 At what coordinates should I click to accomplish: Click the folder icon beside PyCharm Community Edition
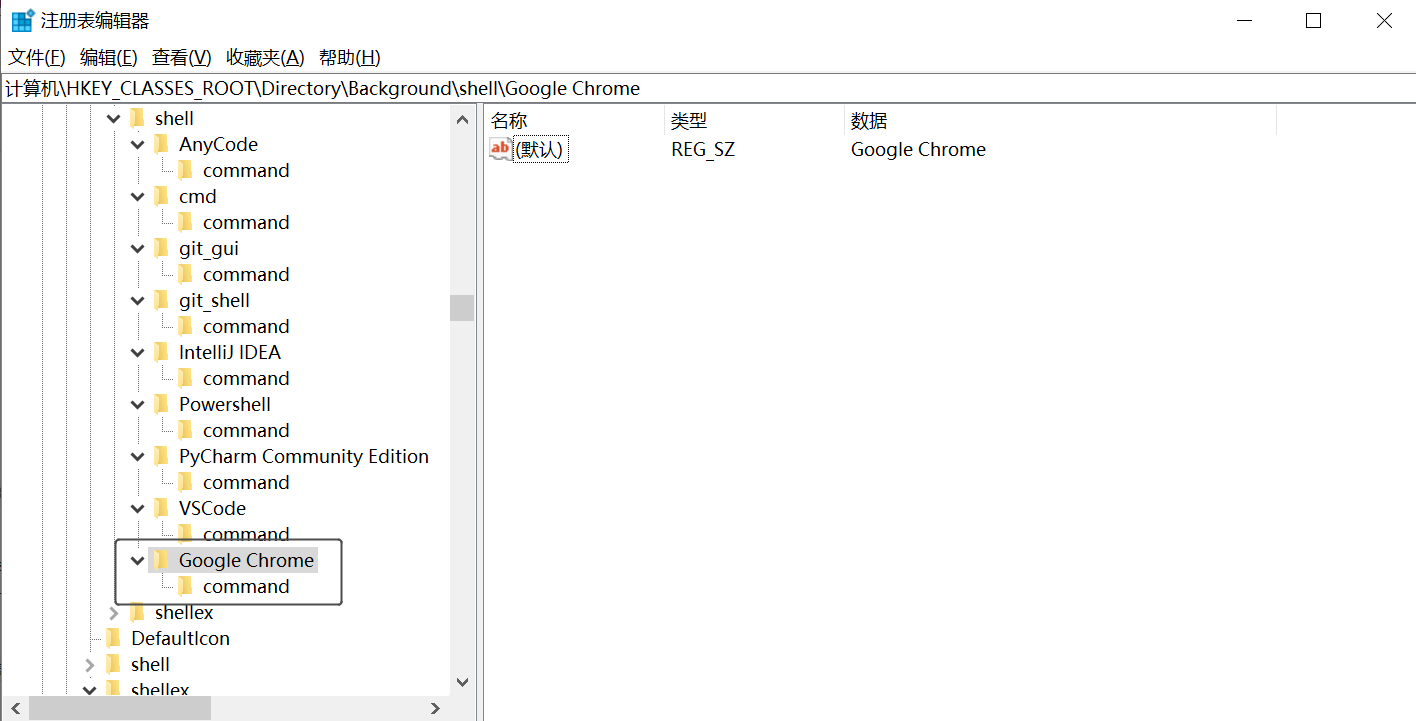(x=161, y=456)
